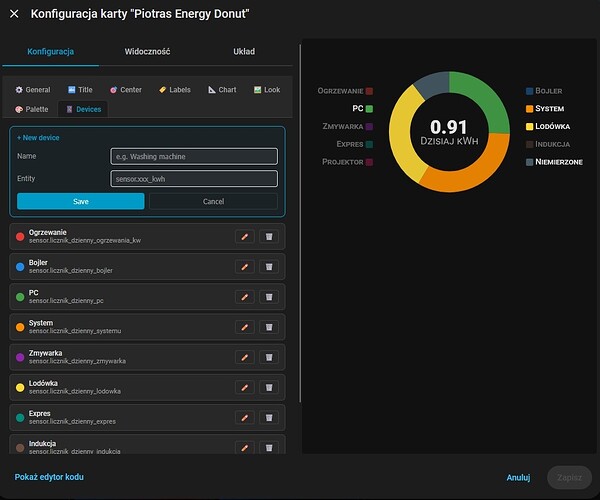Edit the Lodówka device with pencil icon
600x500 pixels.
[x=245, y=388]
